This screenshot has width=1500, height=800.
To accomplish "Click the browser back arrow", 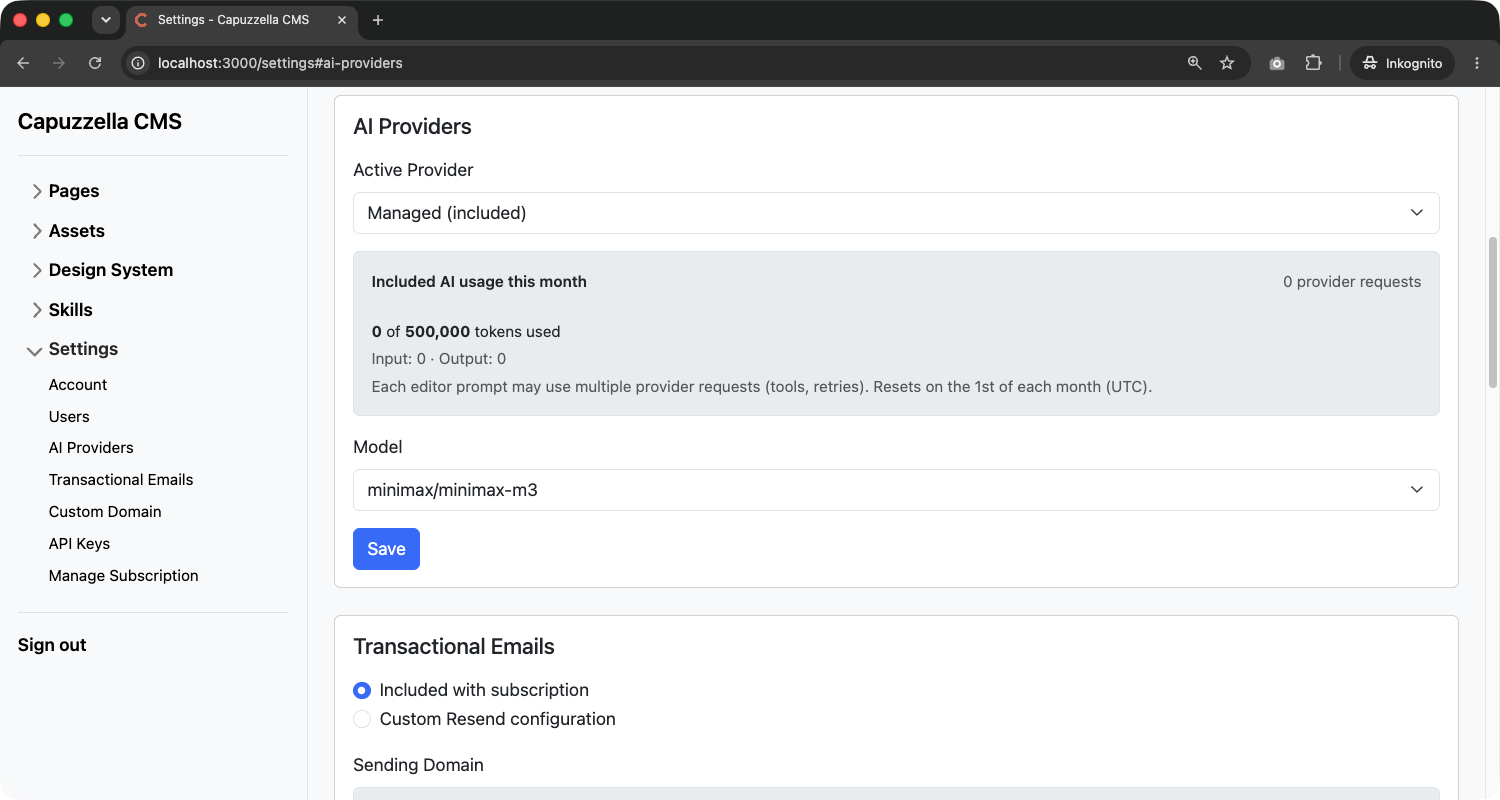I will (23, 63).
